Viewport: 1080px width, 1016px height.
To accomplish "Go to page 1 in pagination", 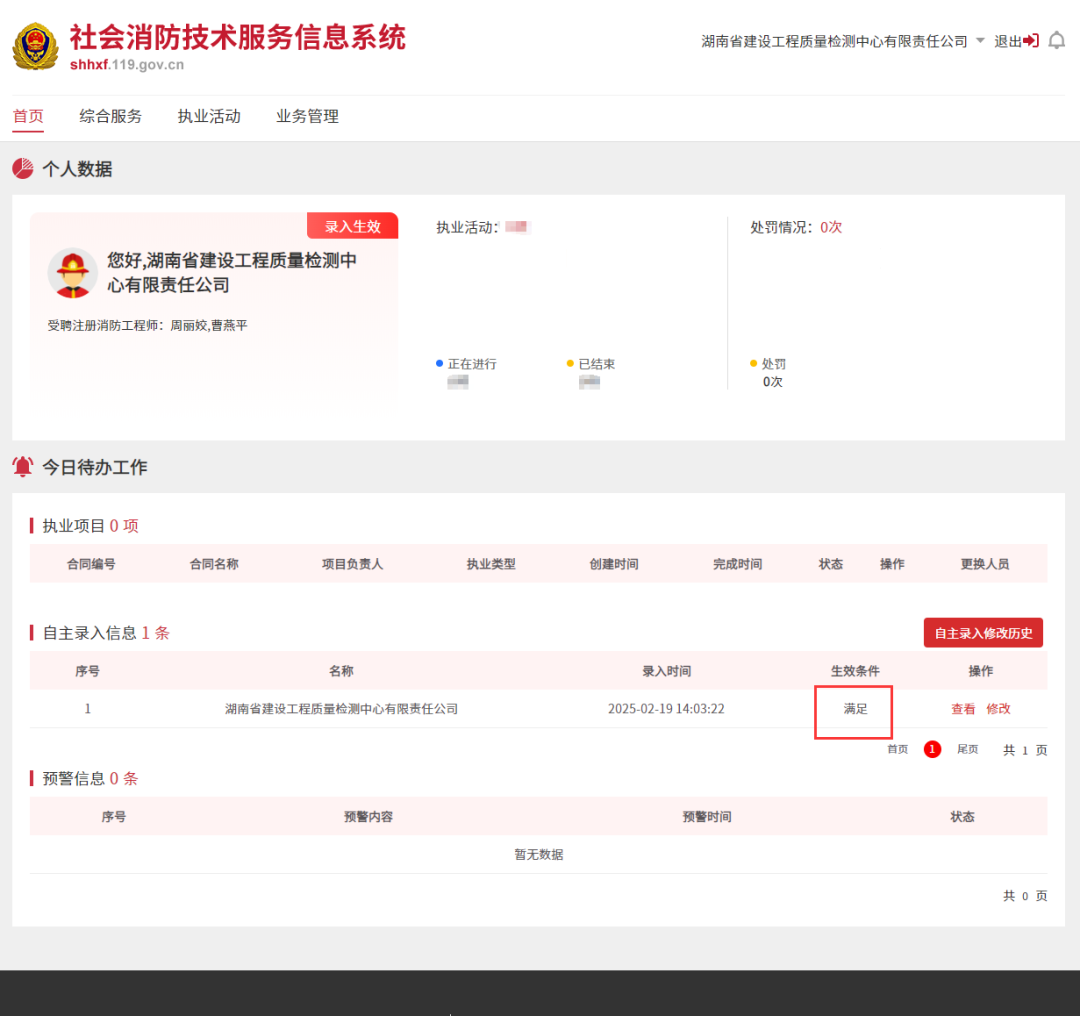I will click(x=932, y=749).
